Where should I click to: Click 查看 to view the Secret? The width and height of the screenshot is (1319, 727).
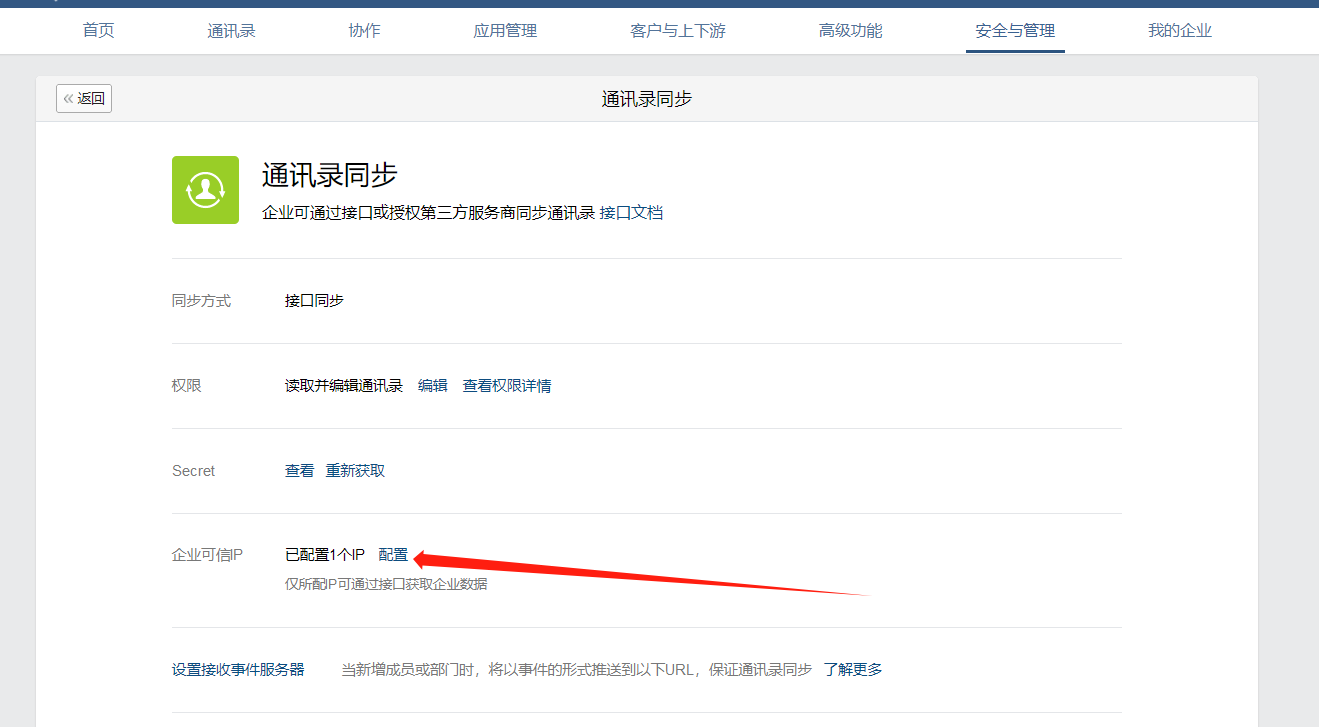(300, 471)
